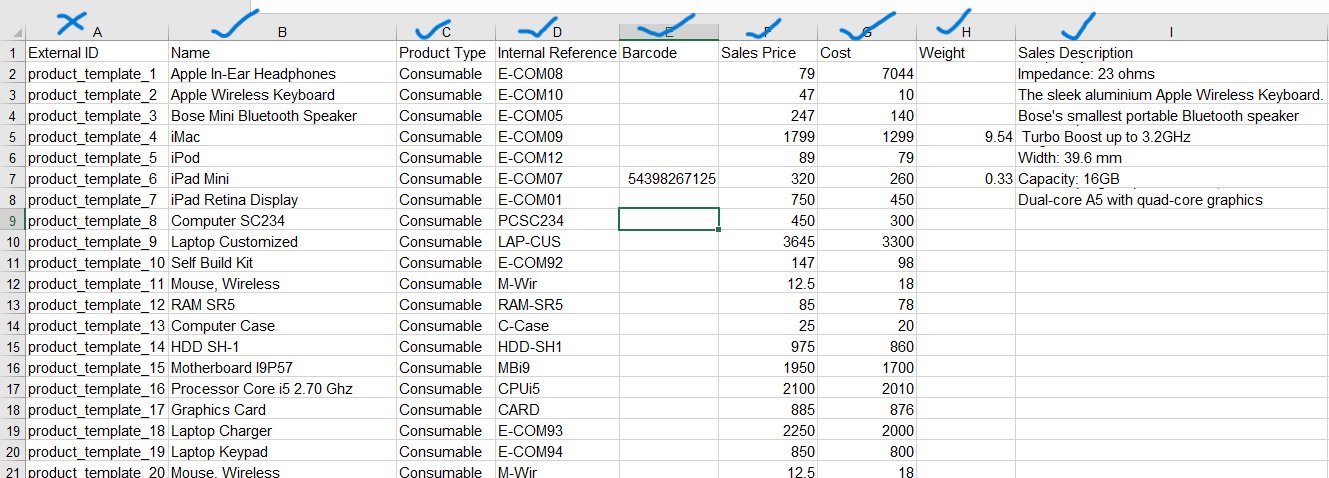Select internal reference "C-Case"
This screenshot has height=478, width=1329.
pos(557,326)
